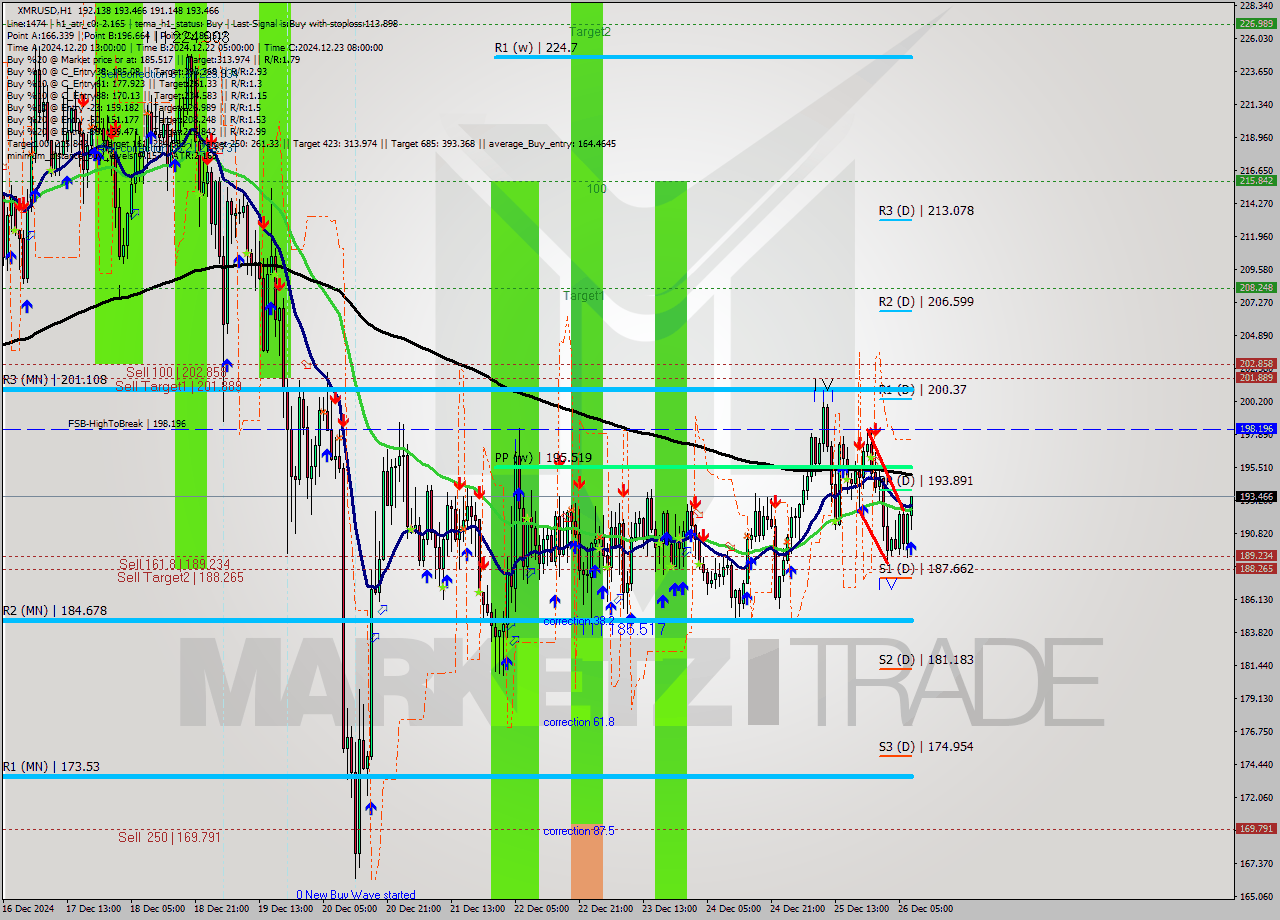Click the XMRUSD.H1 symbol title text

[x=44, y=9]
